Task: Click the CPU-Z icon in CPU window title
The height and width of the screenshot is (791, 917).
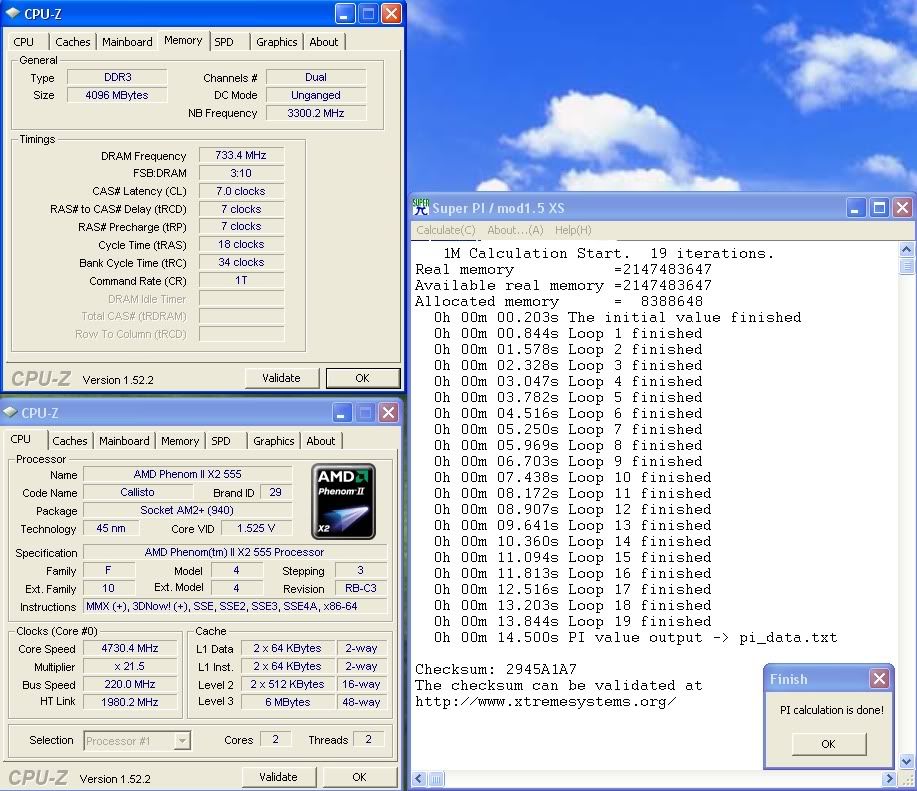Action: click(x=11, y=412)
